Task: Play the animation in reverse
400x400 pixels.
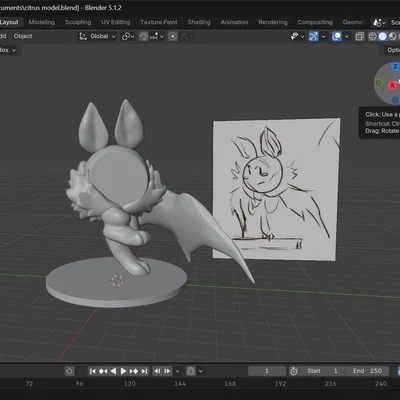Action: pyautogui.click(x=113, y=371)
